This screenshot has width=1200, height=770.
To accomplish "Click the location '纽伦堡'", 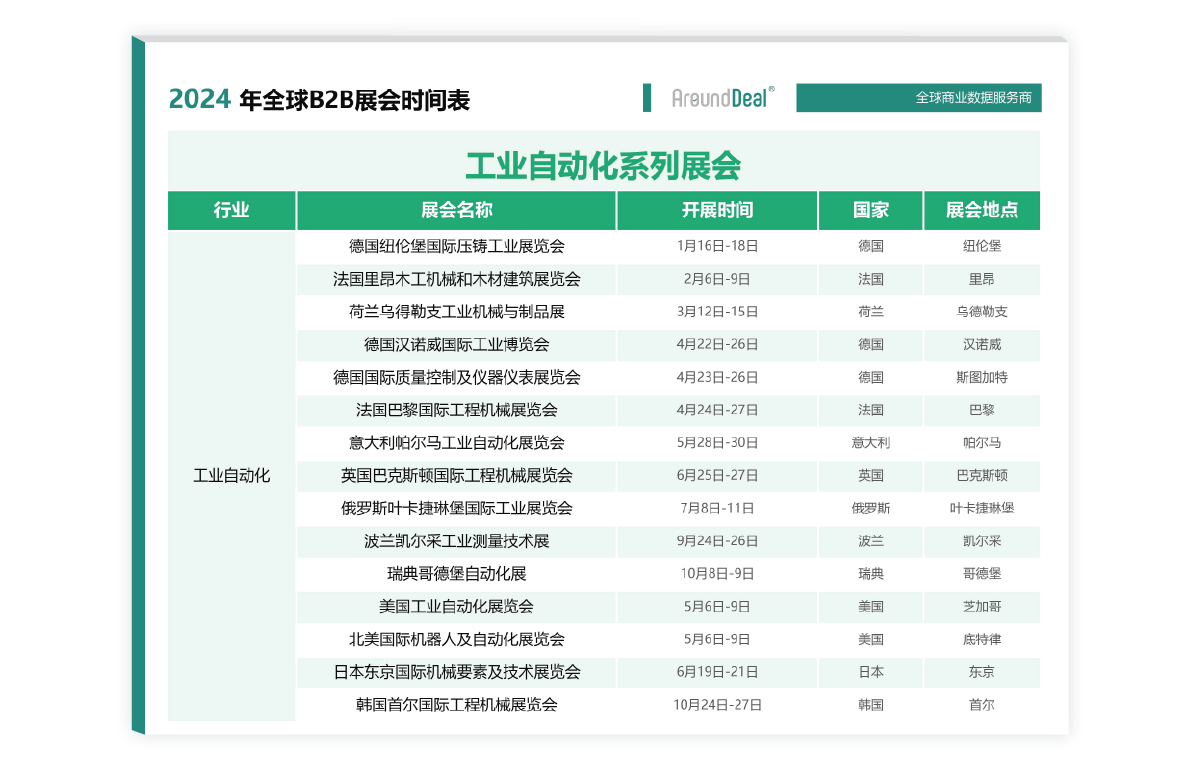I will [x=982, y=246].
